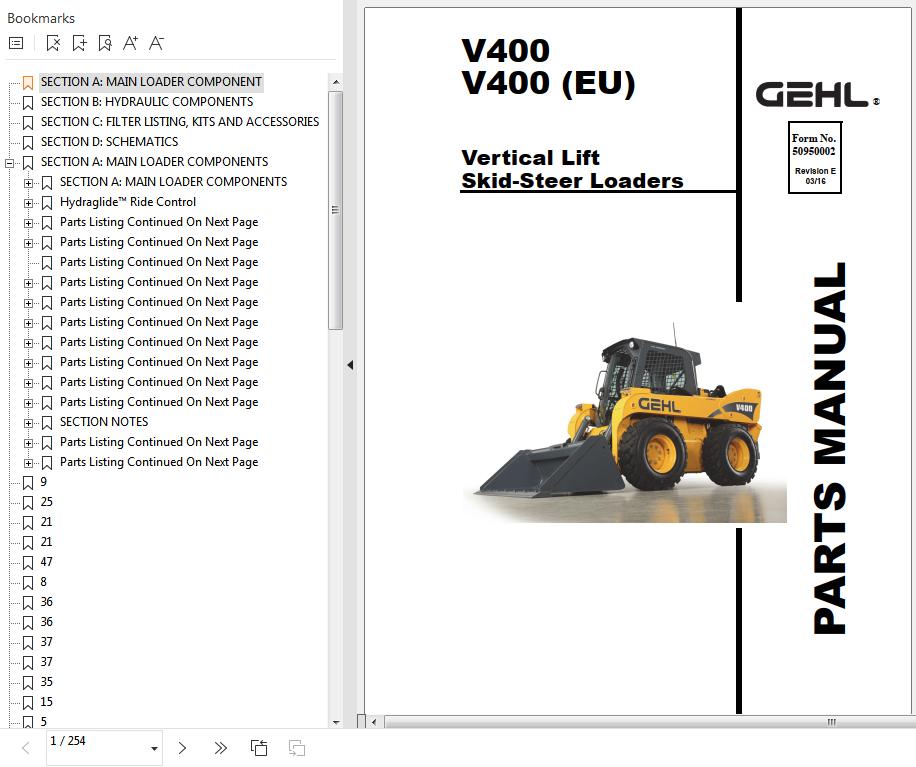Viewport: 916px width, 767px height.
Task: Hide the bookmarks panel with the collapse arrow
Action: click(350, 365)
